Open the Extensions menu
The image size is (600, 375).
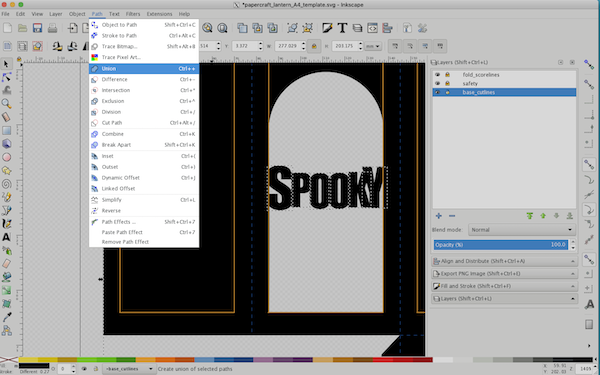tap(159, 14)
